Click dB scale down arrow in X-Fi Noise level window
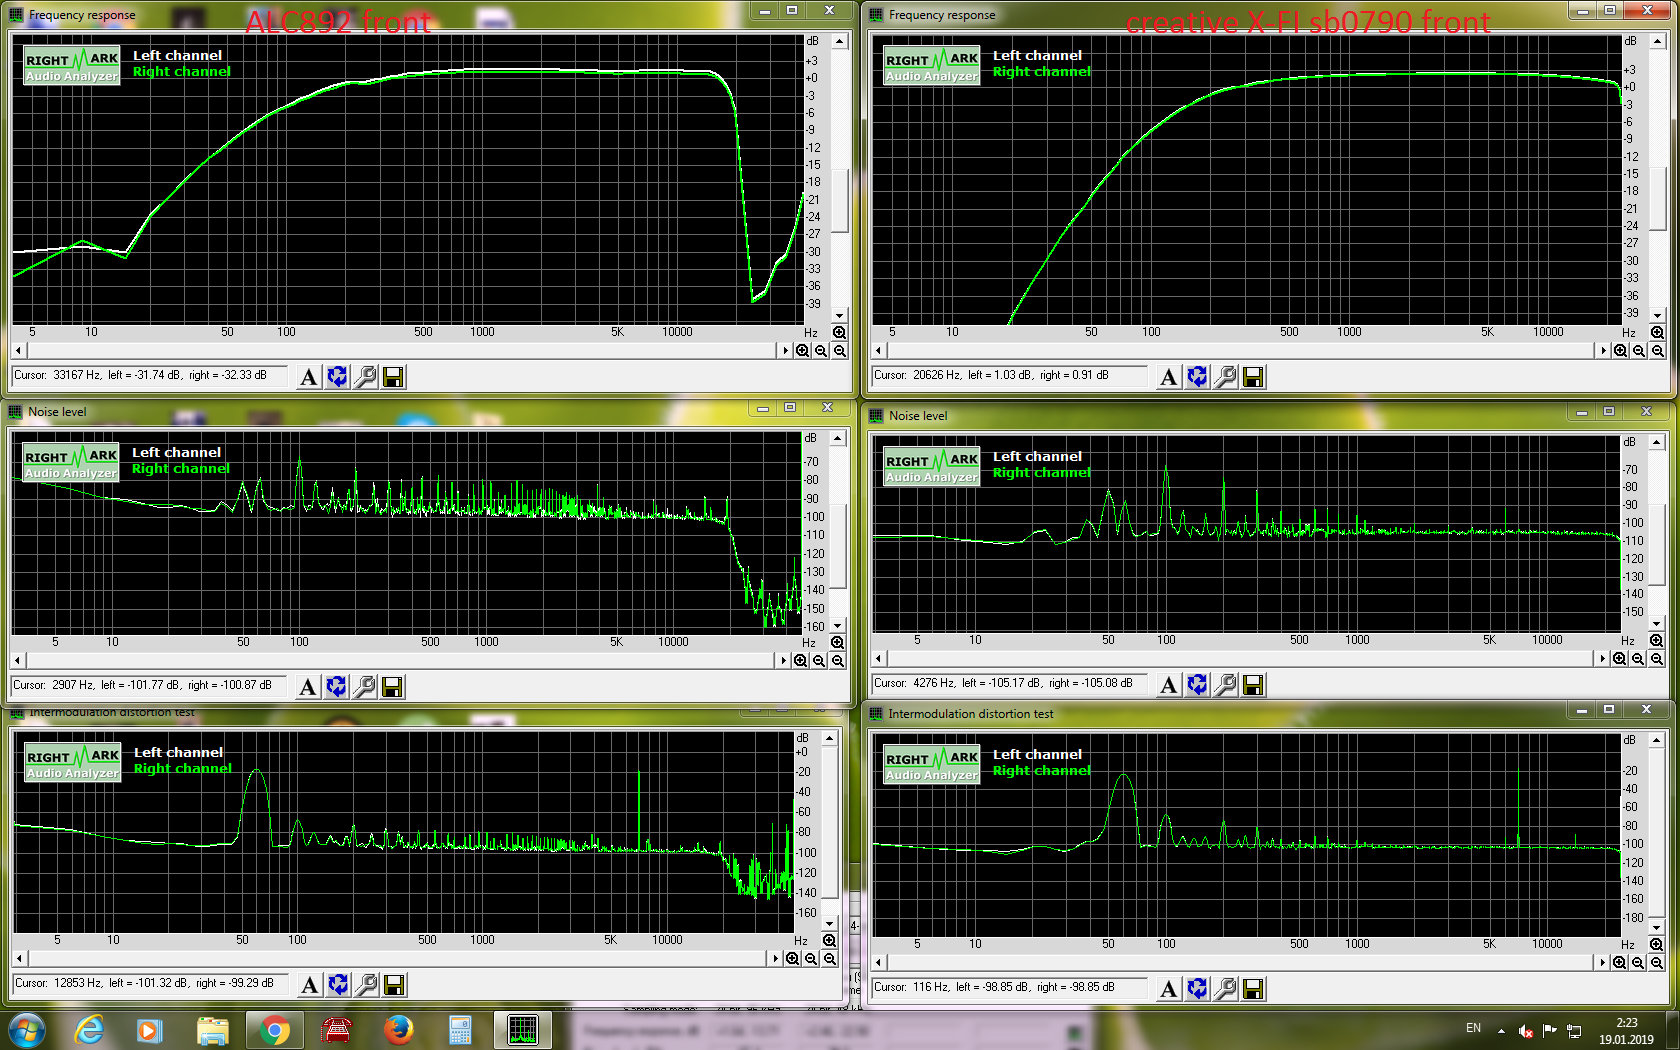This screenshot has width=1680, height=1050. tap(1657, 625)
